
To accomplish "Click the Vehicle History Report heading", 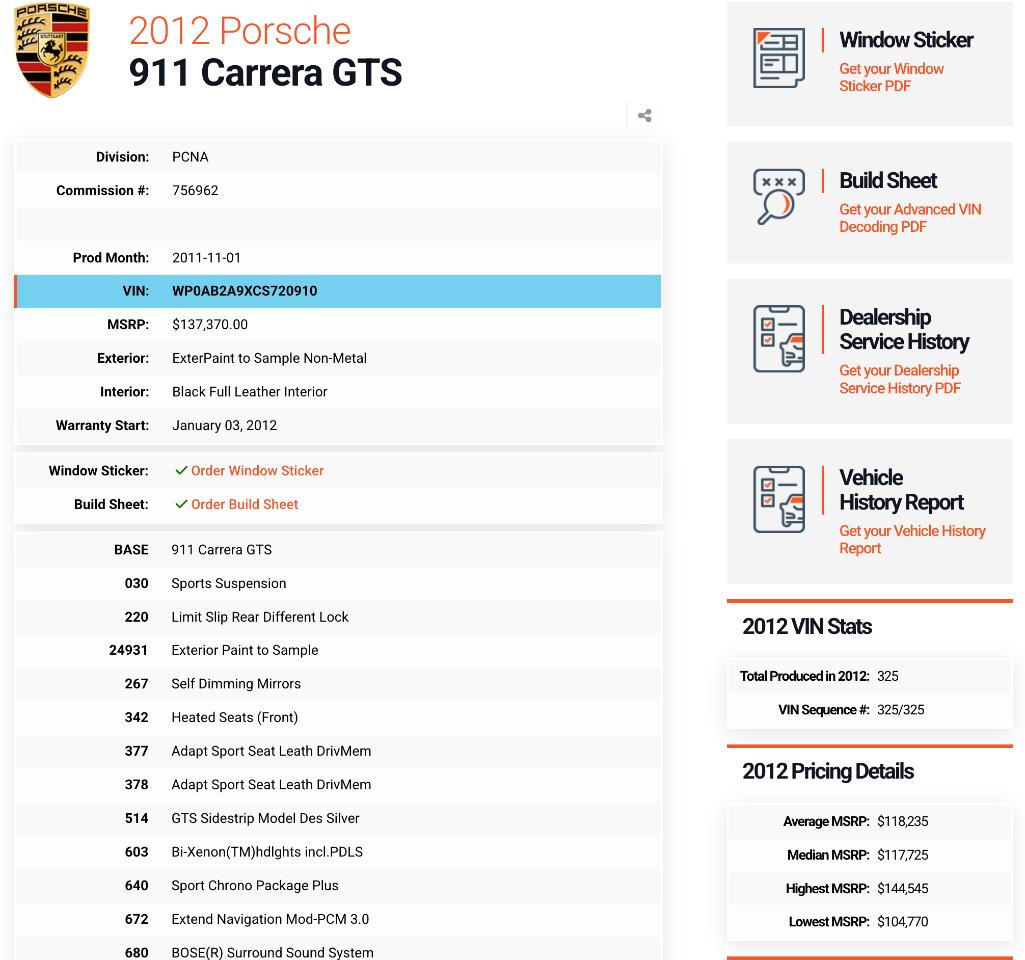I will [x=901, y=489].
